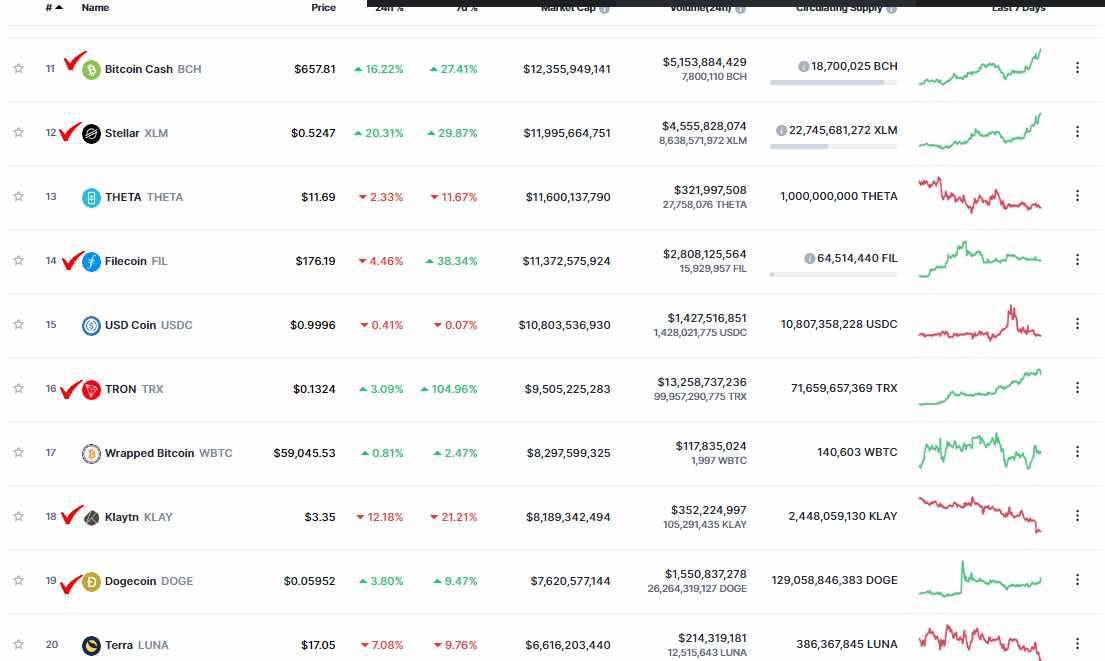
Task: Click the THETA blue logo icon
Action: 91,197
